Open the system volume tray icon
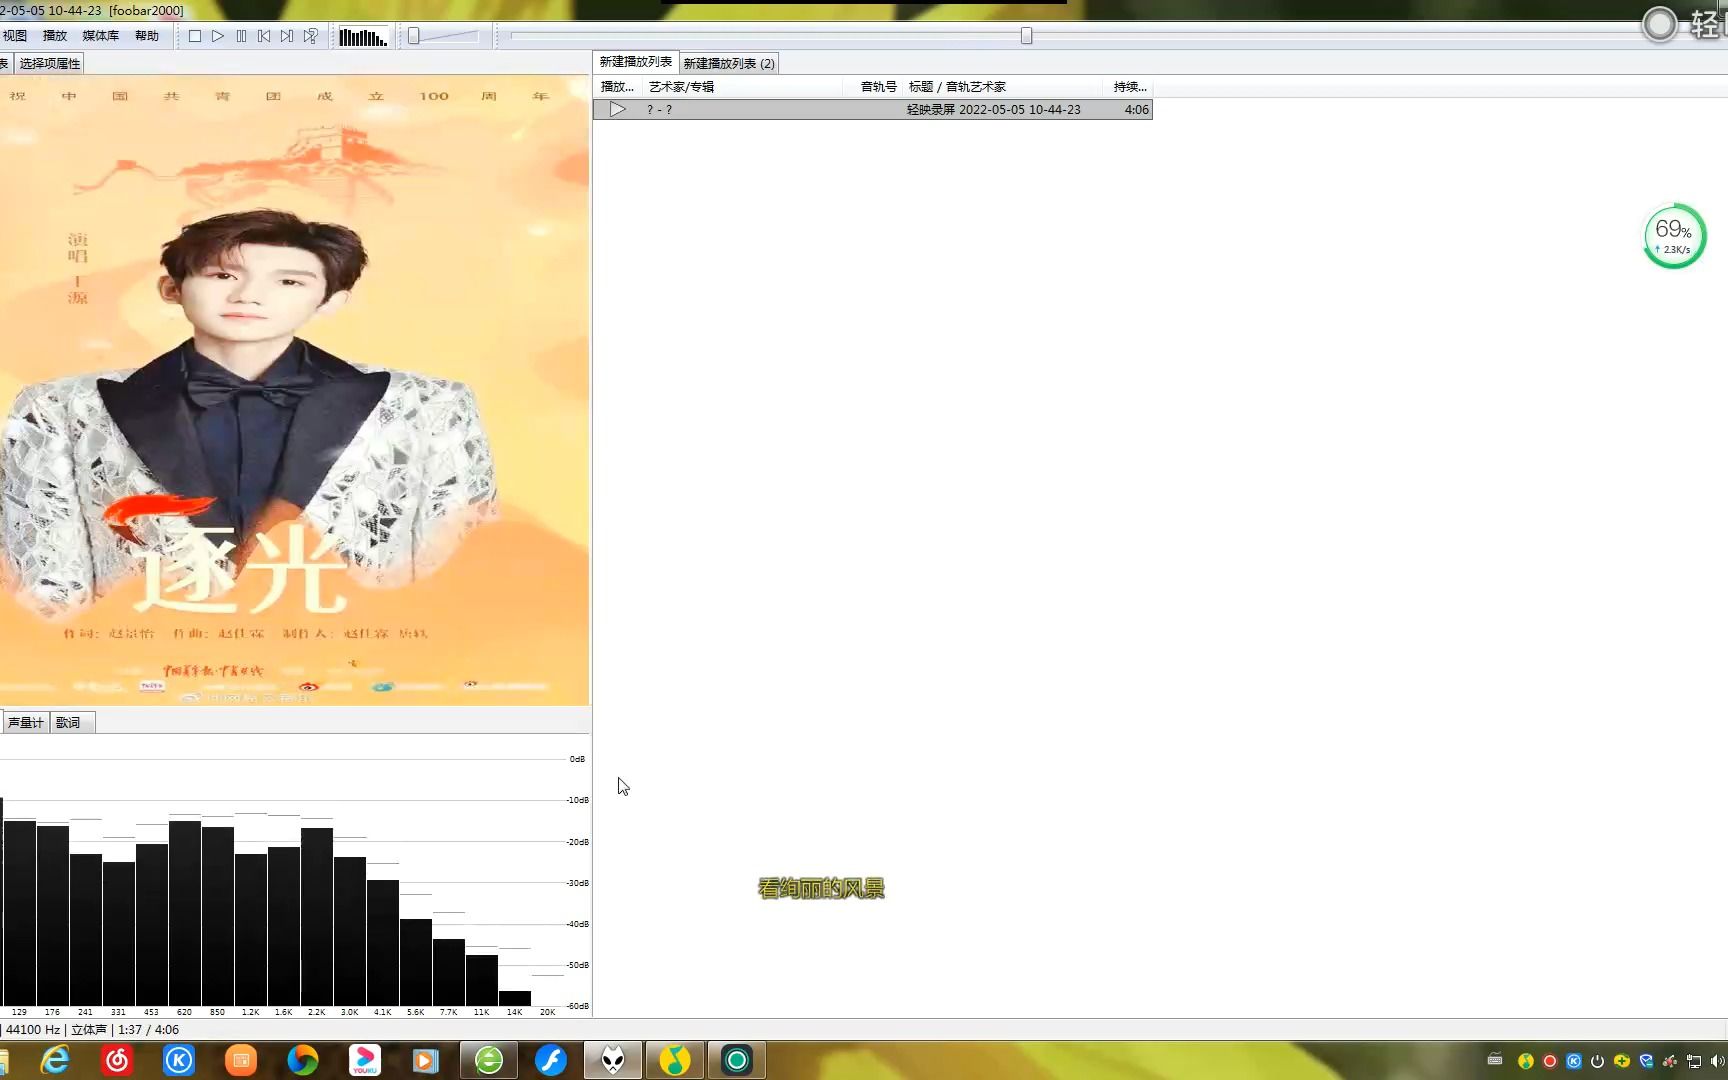Image resolution: width=1728 pixels, height=1080 pixels. click(x=1718, y=1062)
